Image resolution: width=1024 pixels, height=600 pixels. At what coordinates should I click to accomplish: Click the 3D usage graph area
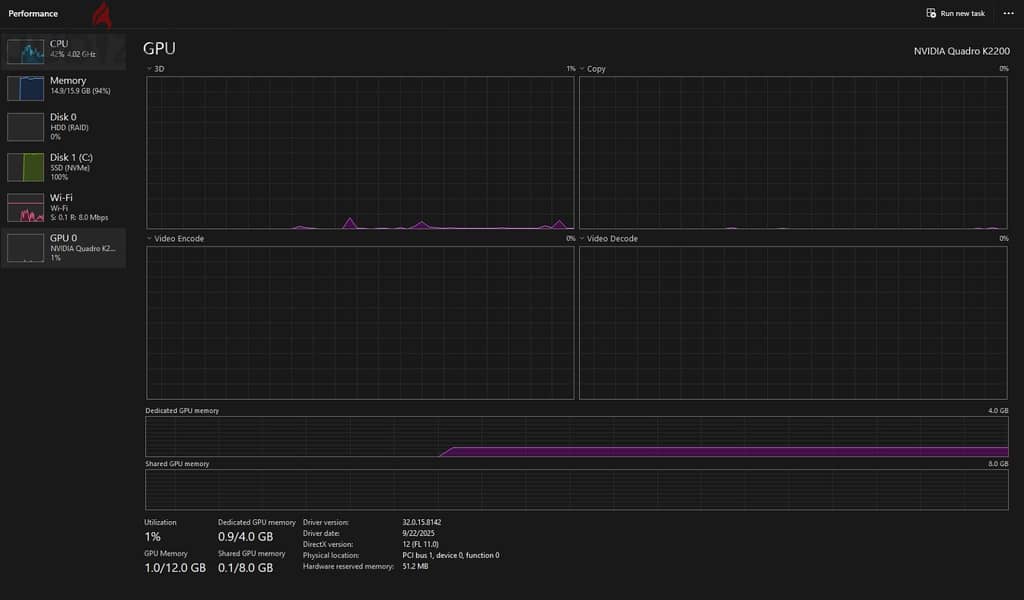pyautogui.click(x=360, y=153)
